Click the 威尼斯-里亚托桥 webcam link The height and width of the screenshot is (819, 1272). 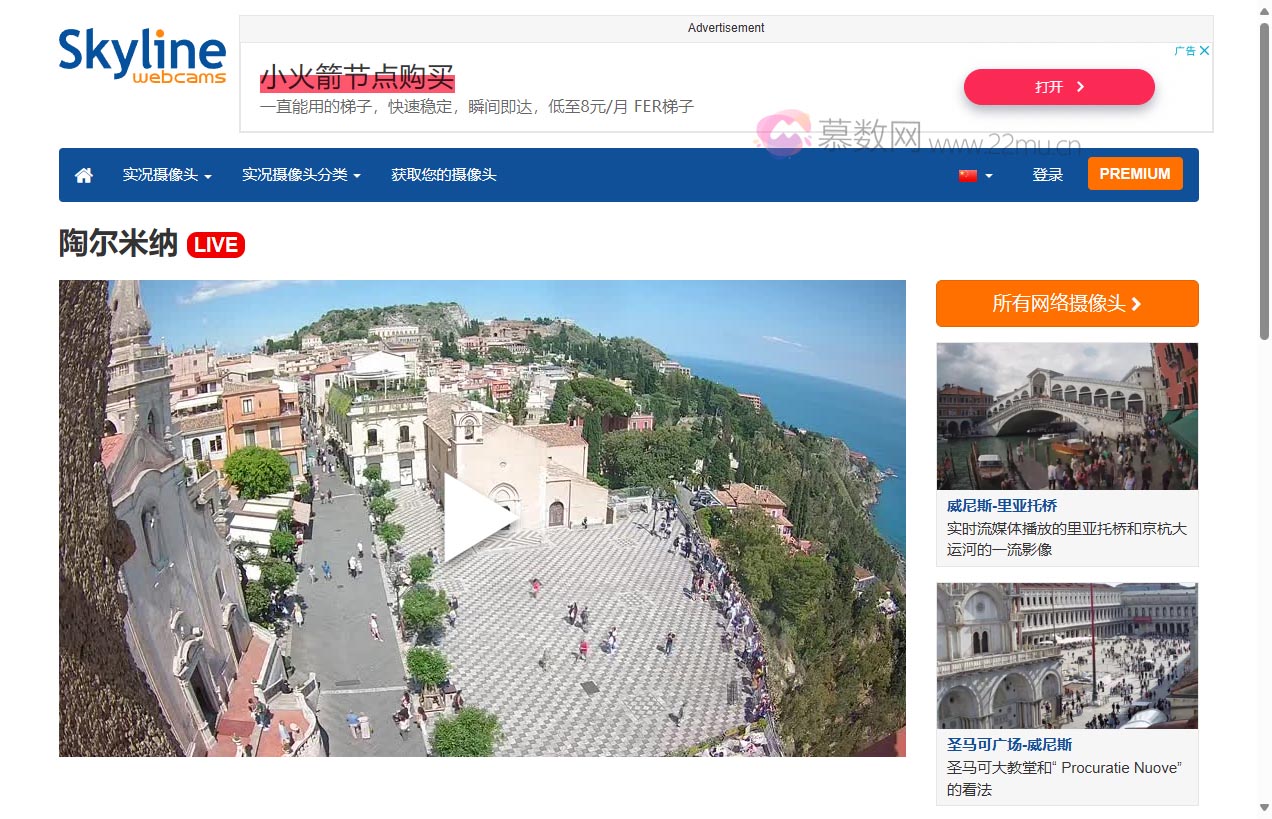[x=1002, y=506]
